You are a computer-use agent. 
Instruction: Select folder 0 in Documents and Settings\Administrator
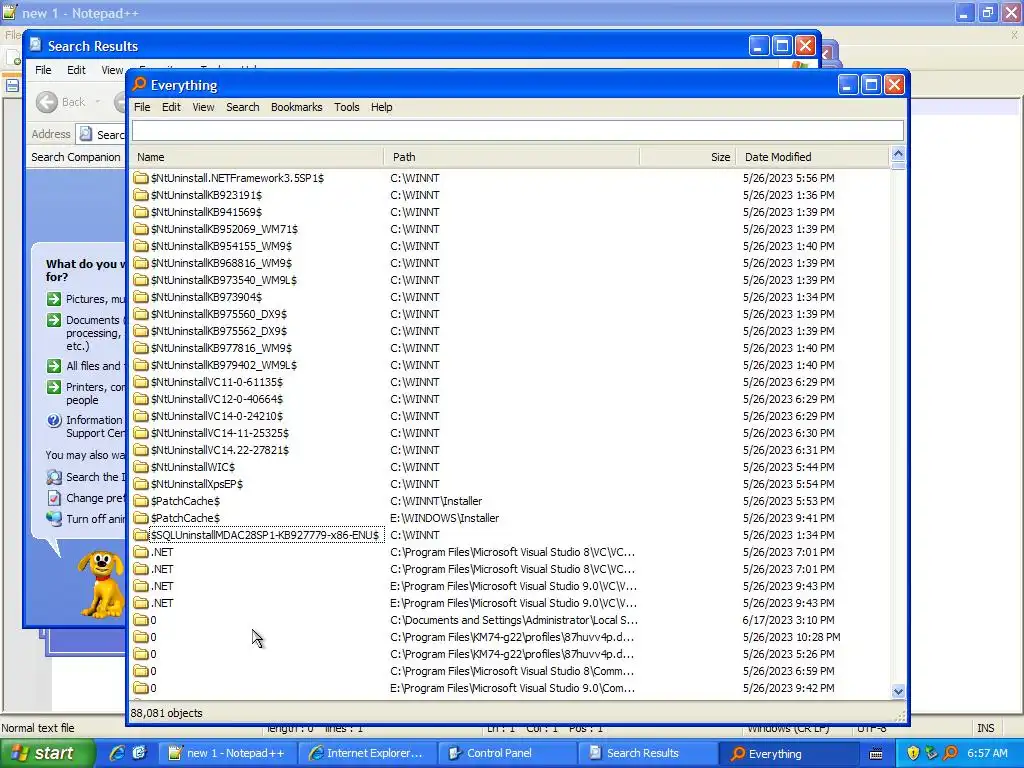[x=153, y=620]
